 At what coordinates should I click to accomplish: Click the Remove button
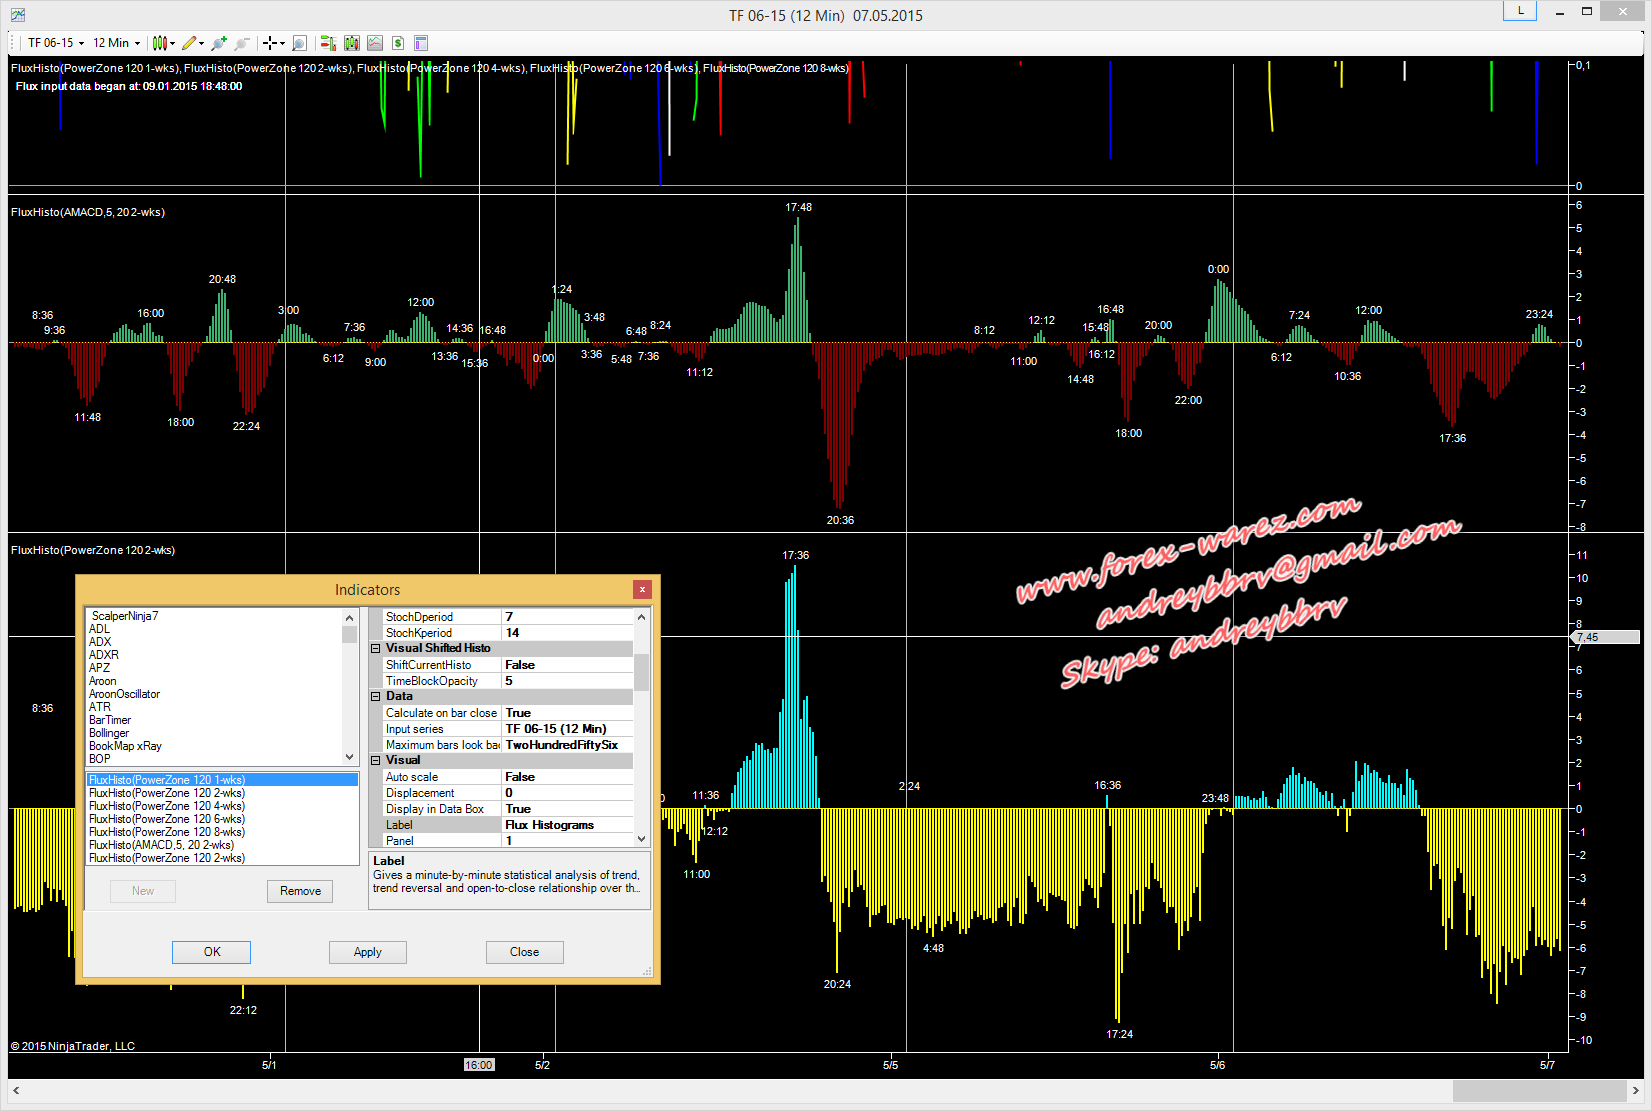coord(300,891)
